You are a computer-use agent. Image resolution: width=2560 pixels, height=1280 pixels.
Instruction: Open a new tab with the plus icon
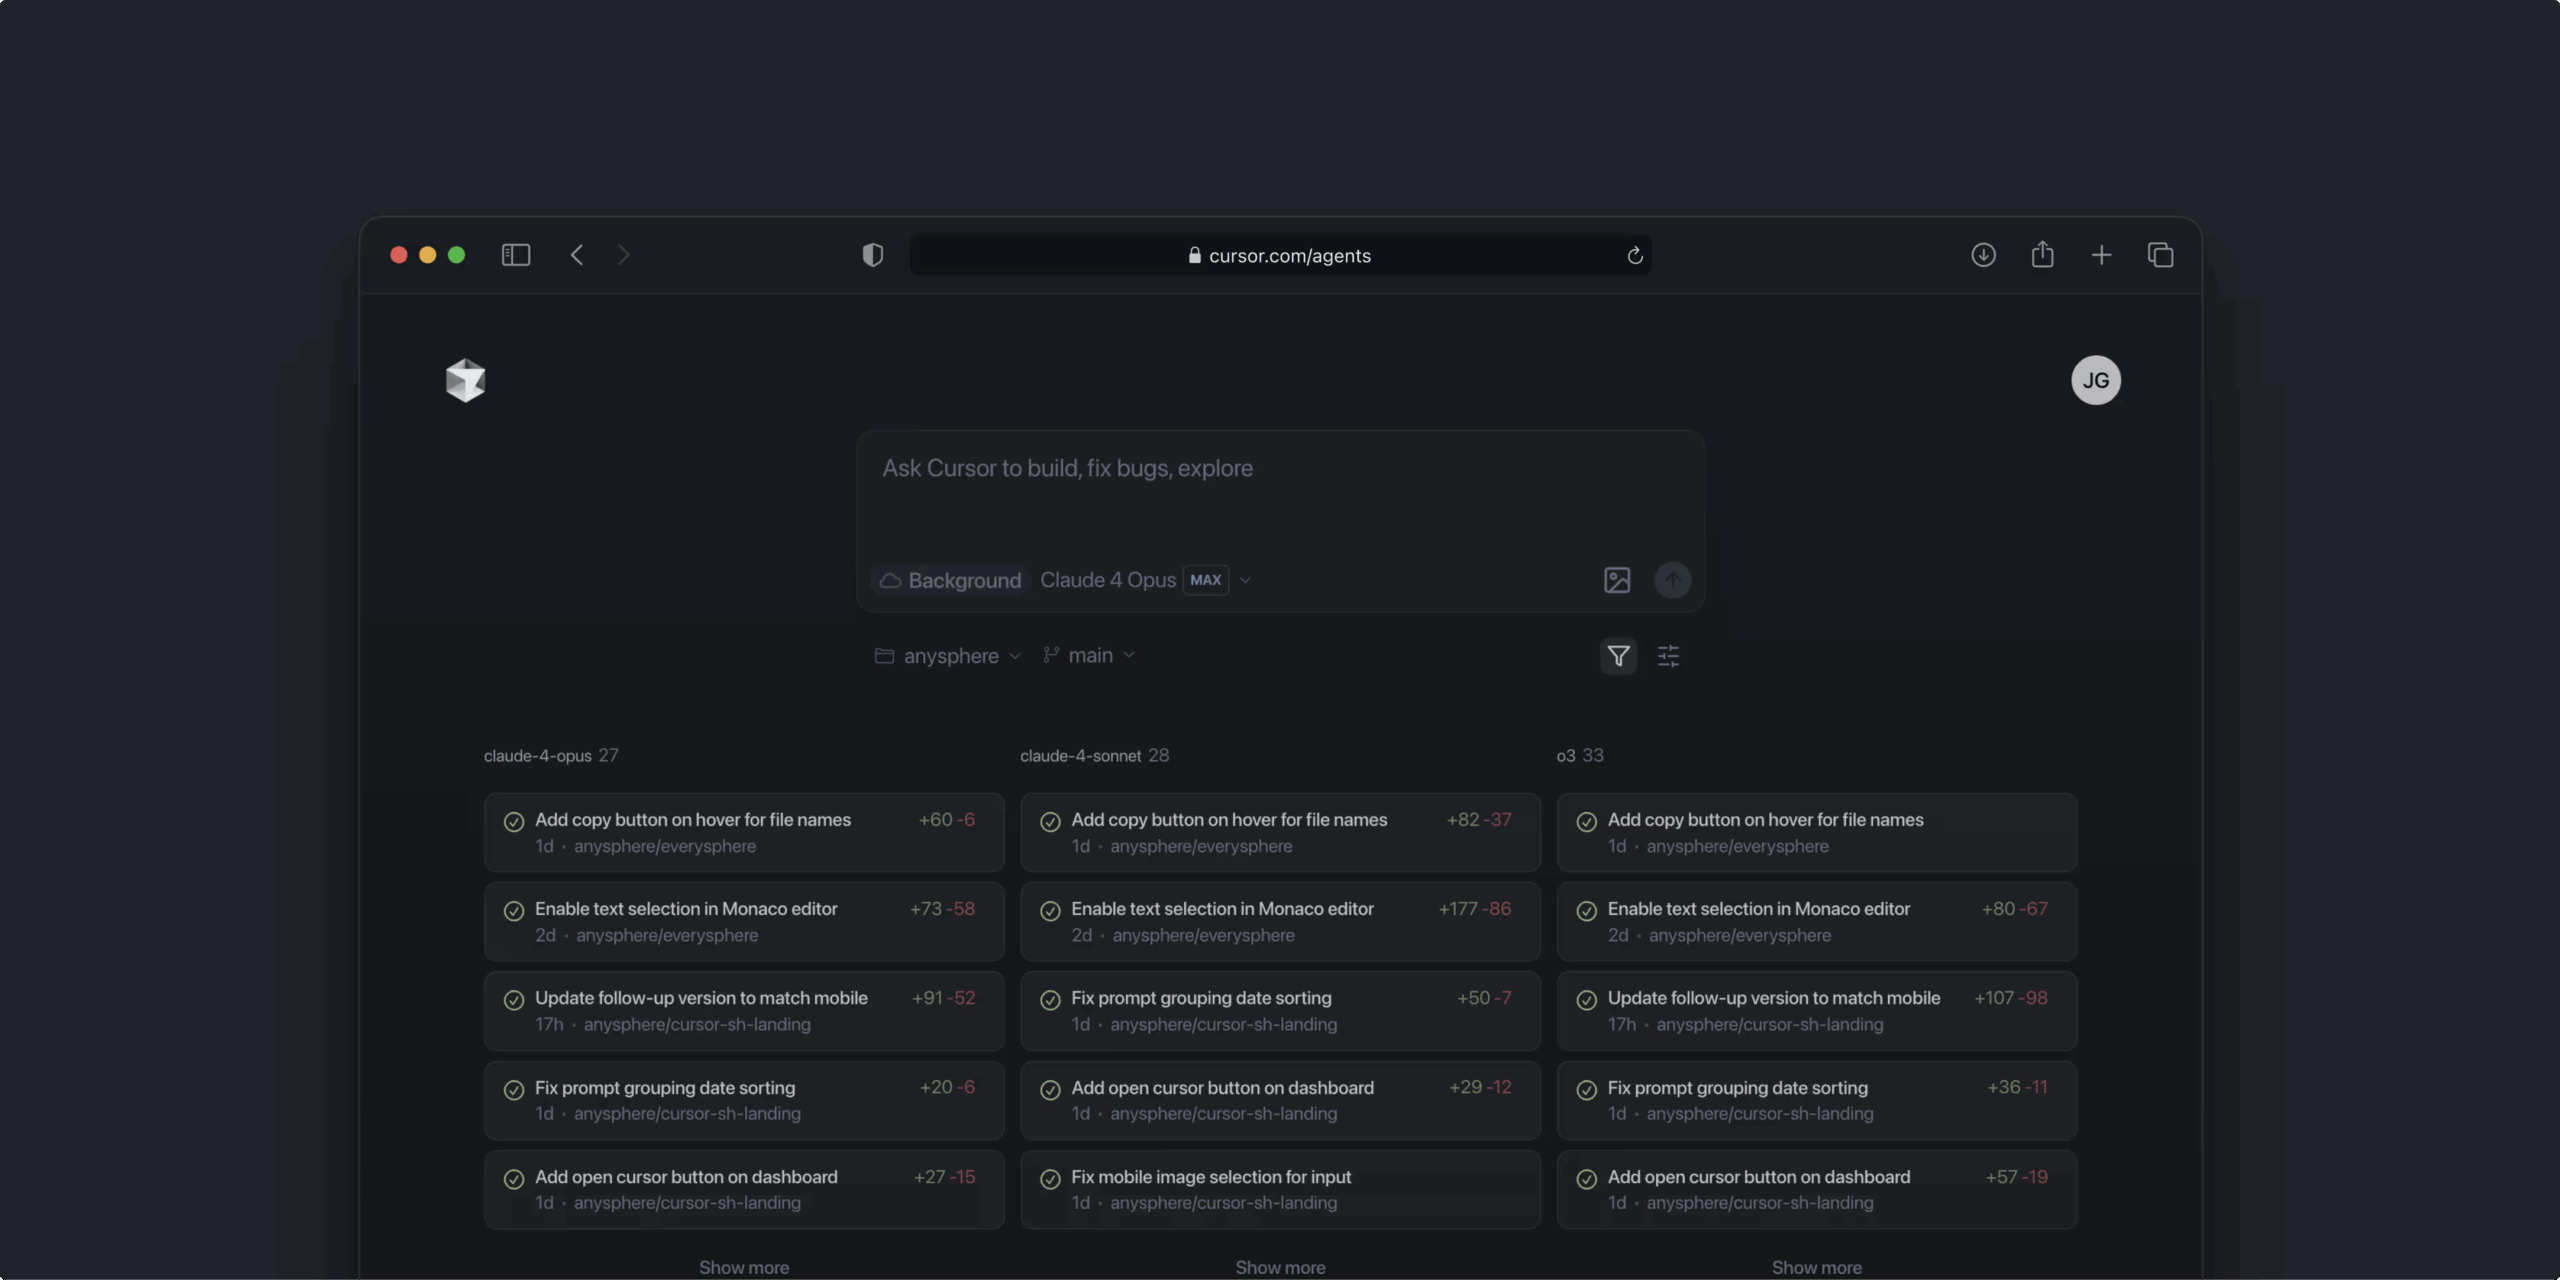(2101, 255)
